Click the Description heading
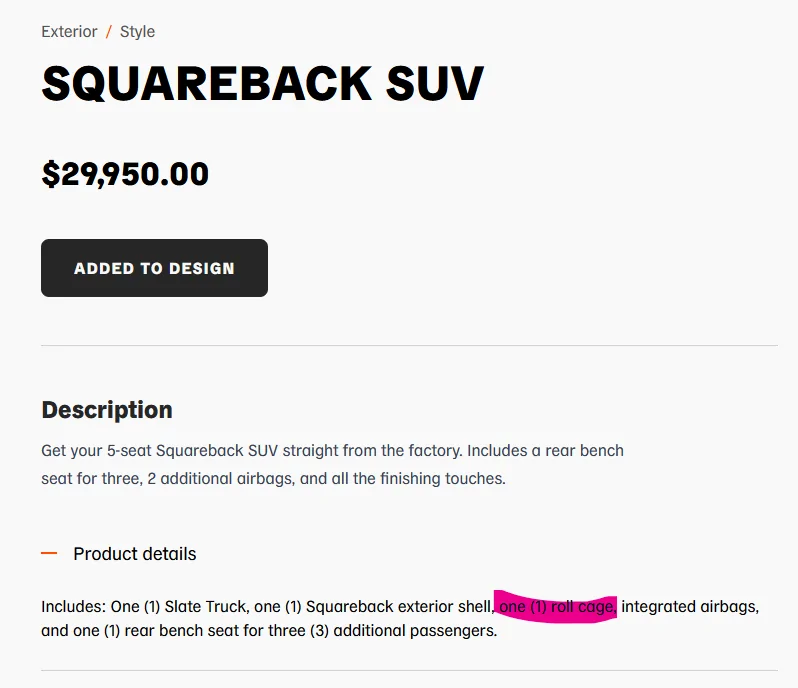This screenshot has height=688, width=798. (x=107, y=410)
